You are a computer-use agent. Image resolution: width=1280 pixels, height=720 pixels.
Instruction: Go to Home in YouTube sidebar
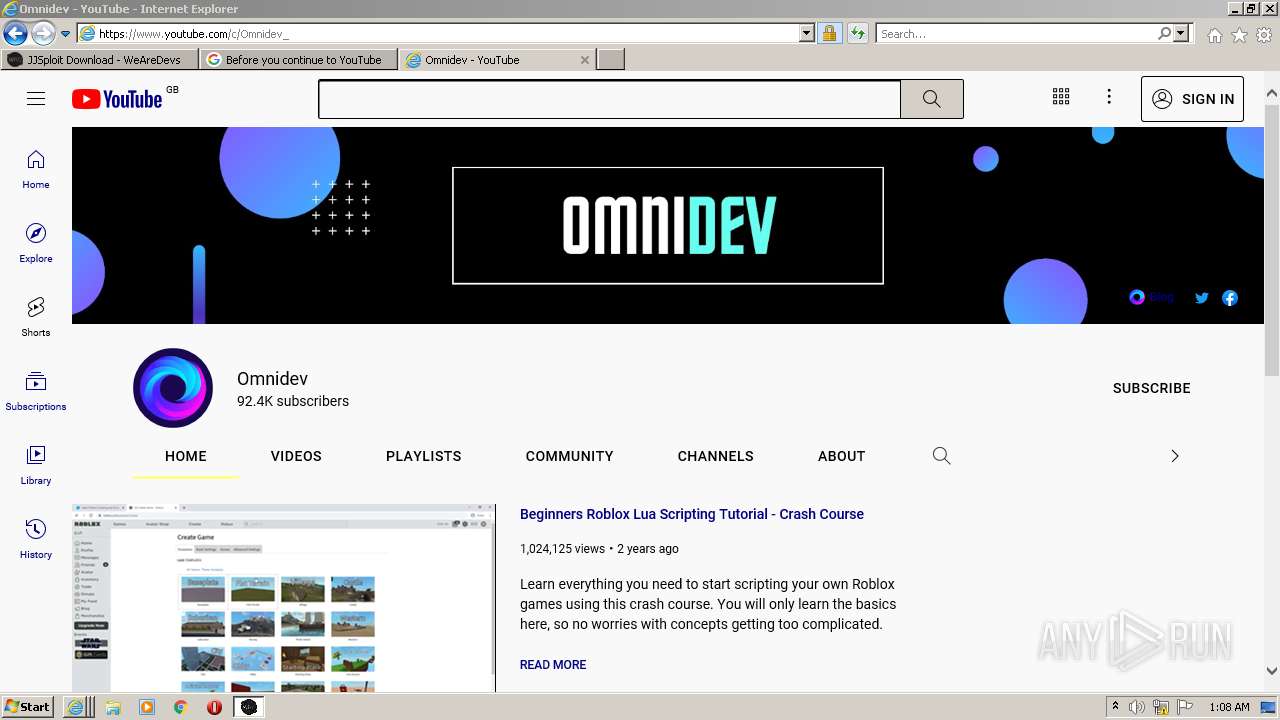[x=36, y=169]
